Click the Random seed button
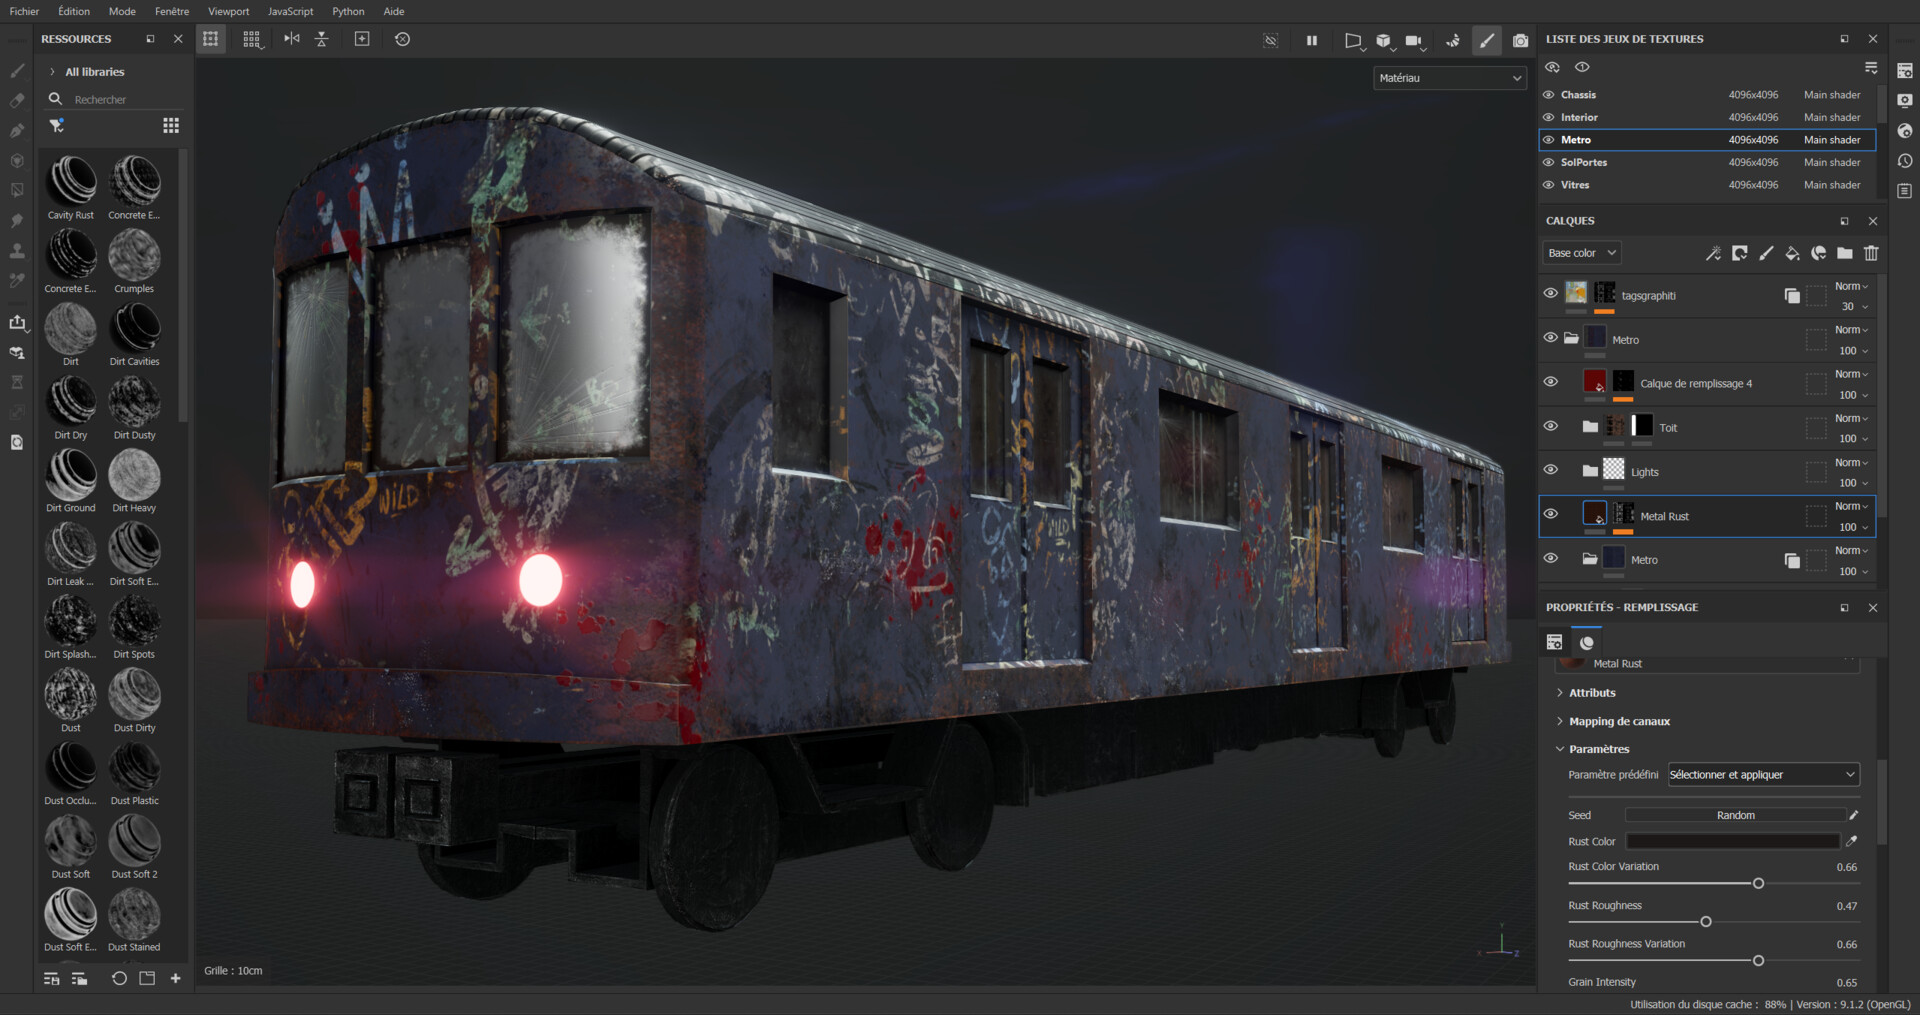 (1738, 815)
